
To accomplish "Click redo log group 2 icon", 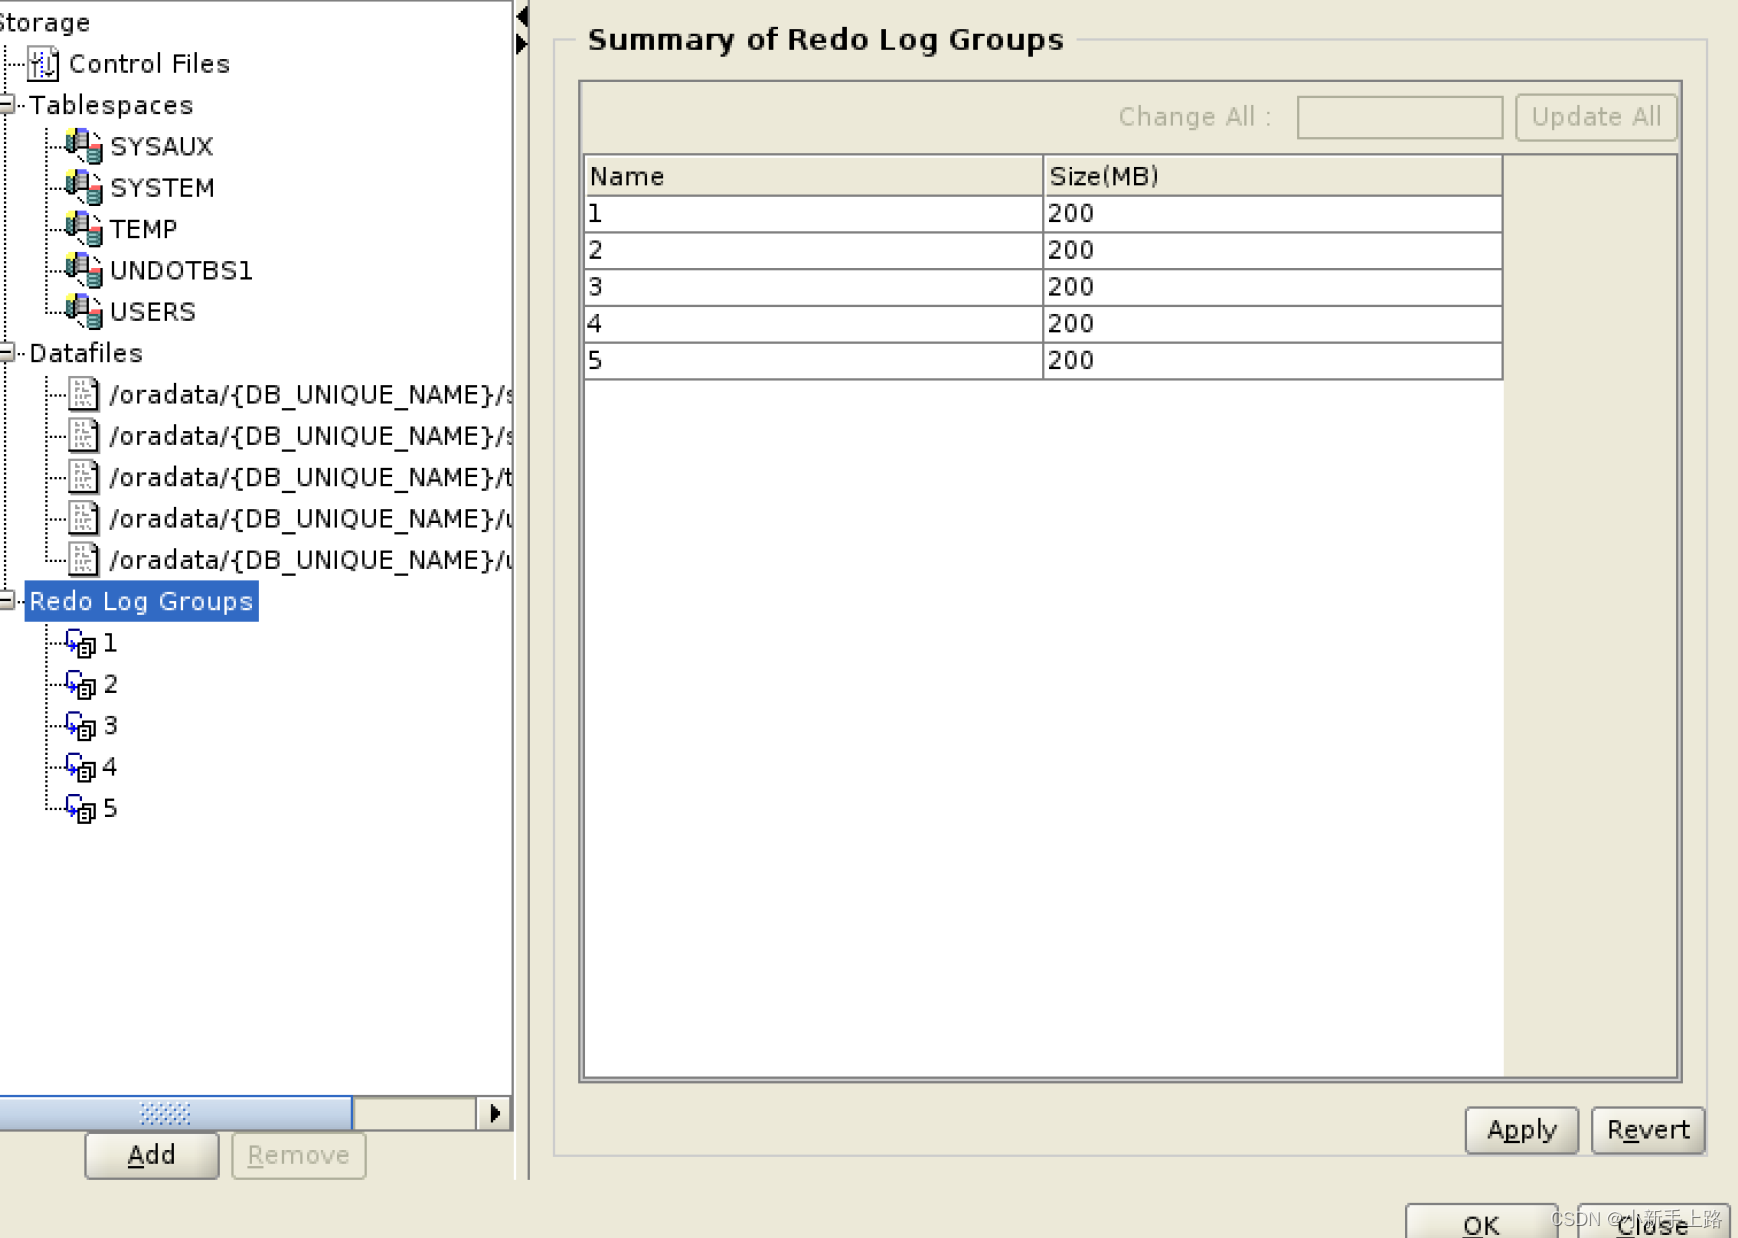I will pyautogui.click(x=80, y=684).
